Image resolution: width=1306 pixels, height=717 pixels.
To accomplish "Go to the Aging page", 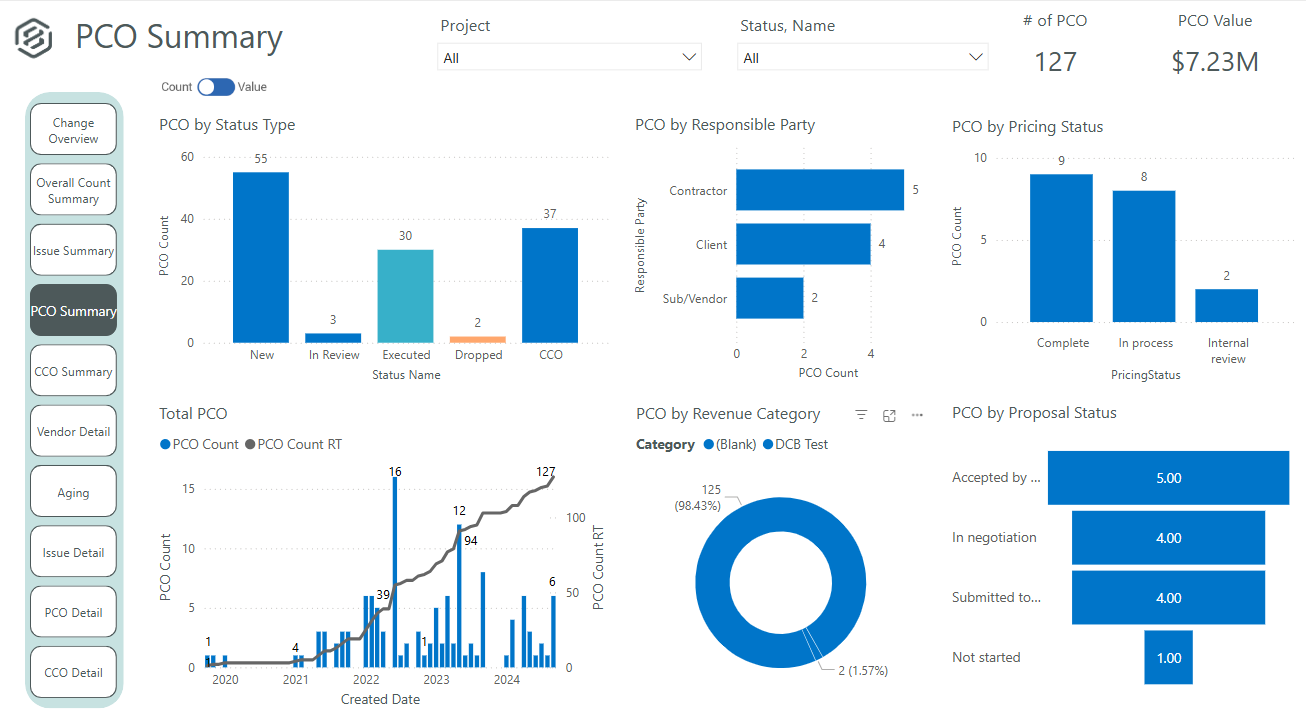I will (74, 492).
